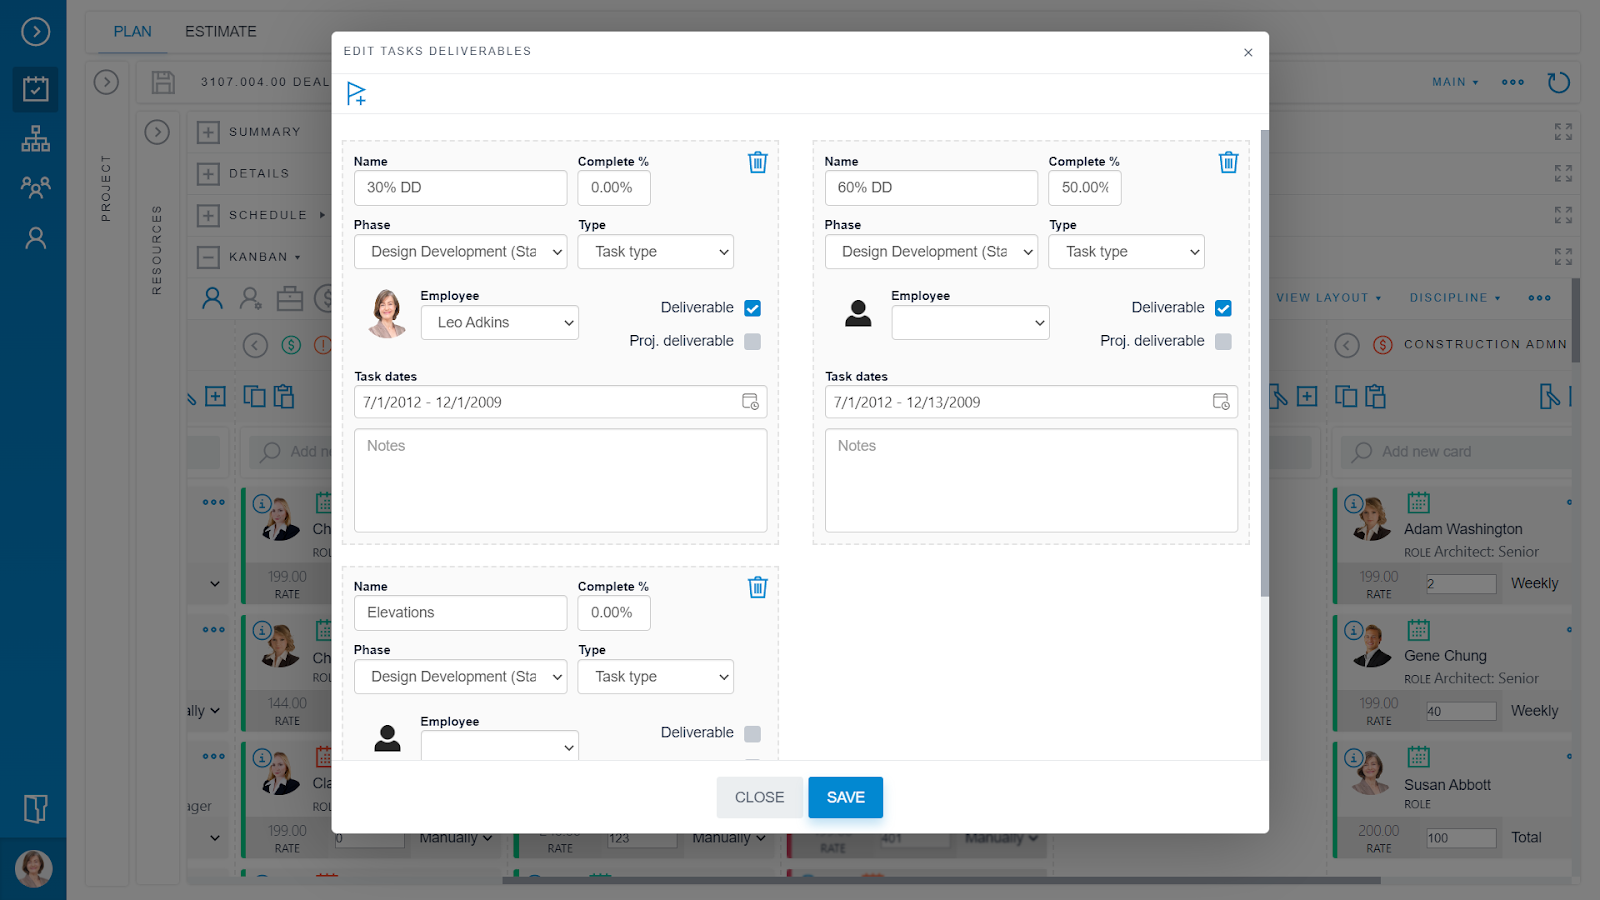Open the org chart view from the sidebar

[x=35, y=138]
